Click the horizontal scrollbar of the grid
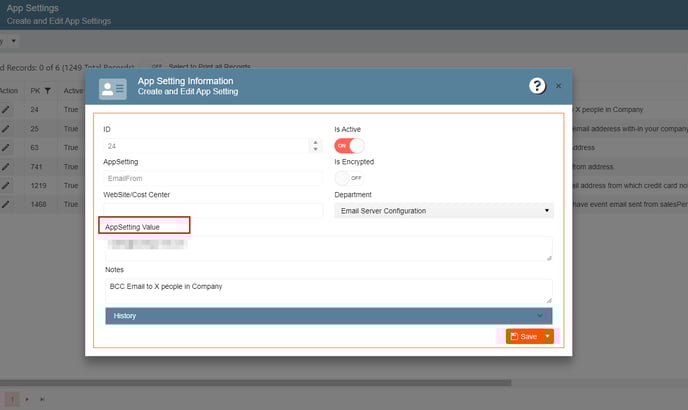The image size is (688, 410). coord(255,383)
